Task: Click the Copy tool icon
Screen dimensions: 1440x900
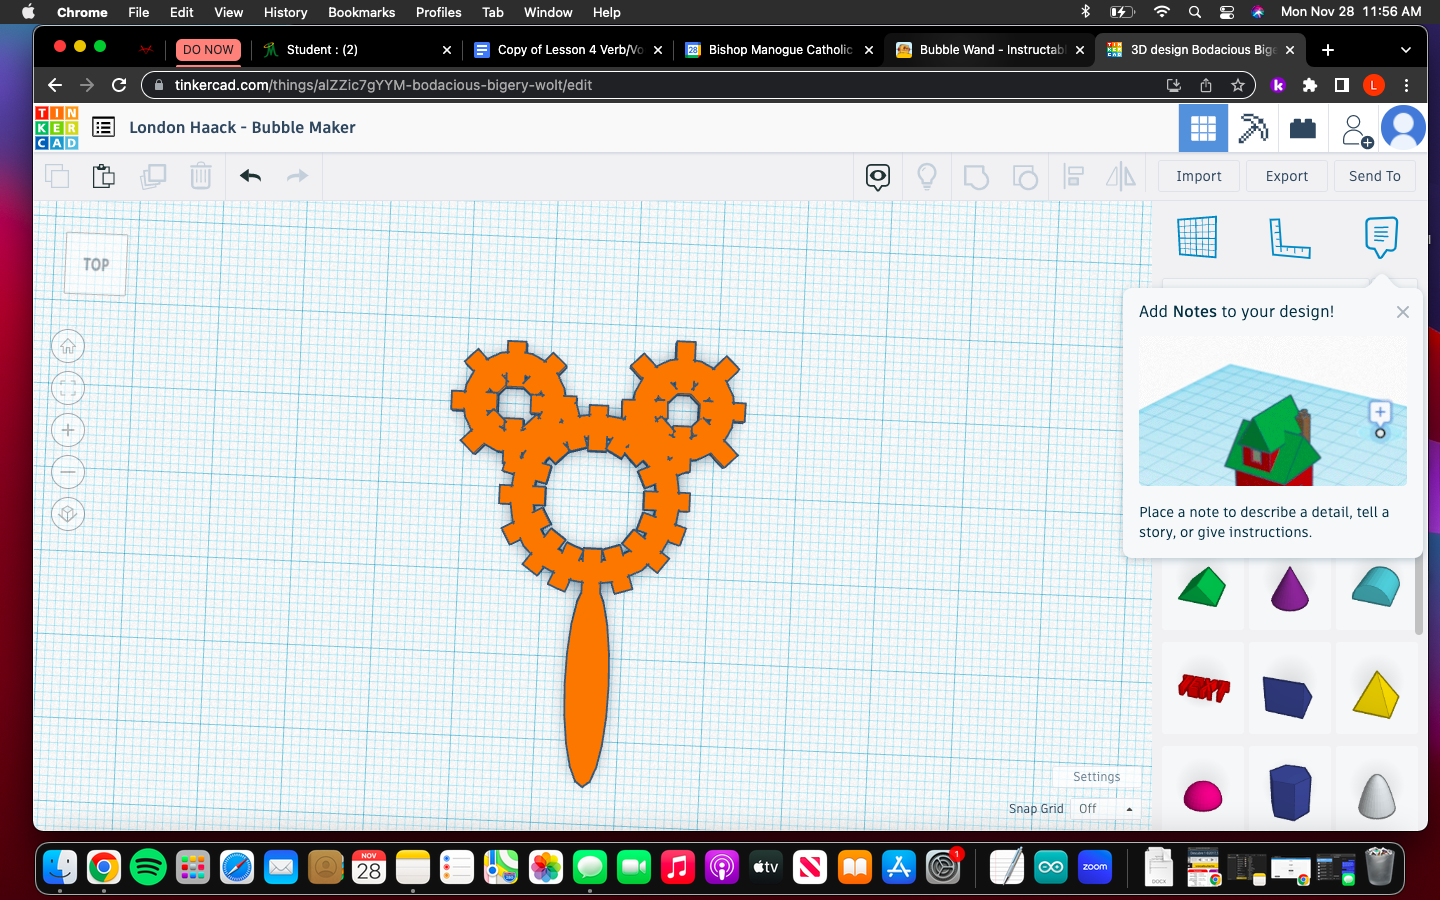Action: [57, 176]
